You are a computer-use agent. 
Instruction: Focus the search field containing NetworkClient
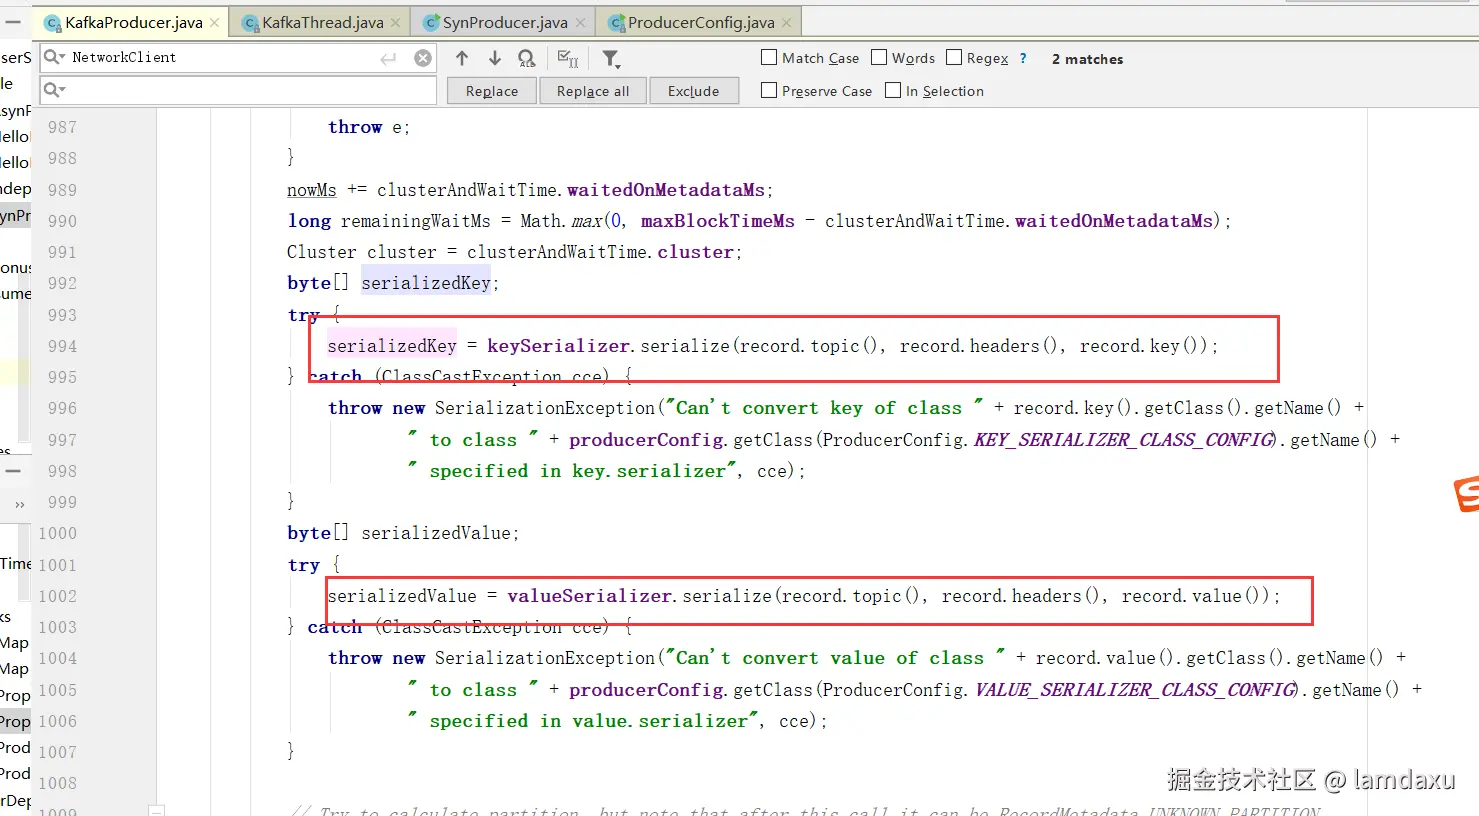pyautogui.click(x=238, y=58)
